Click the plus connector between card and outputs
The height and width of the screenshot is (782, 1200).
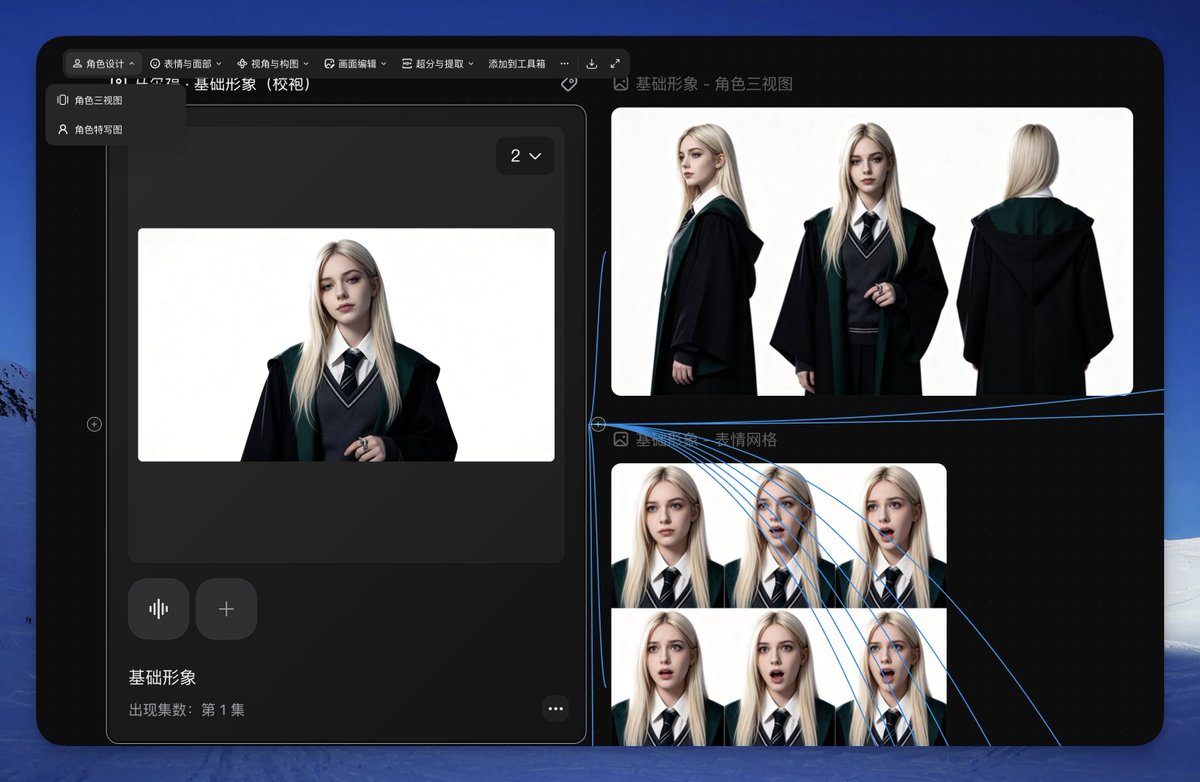pos(598,425)
